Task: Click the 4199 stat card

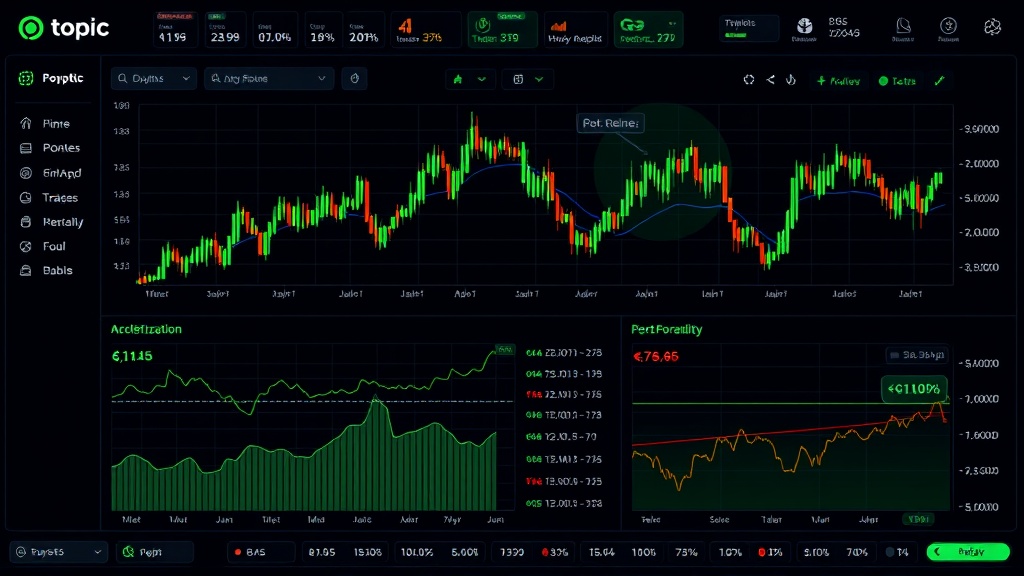Action: click(176, 29)
